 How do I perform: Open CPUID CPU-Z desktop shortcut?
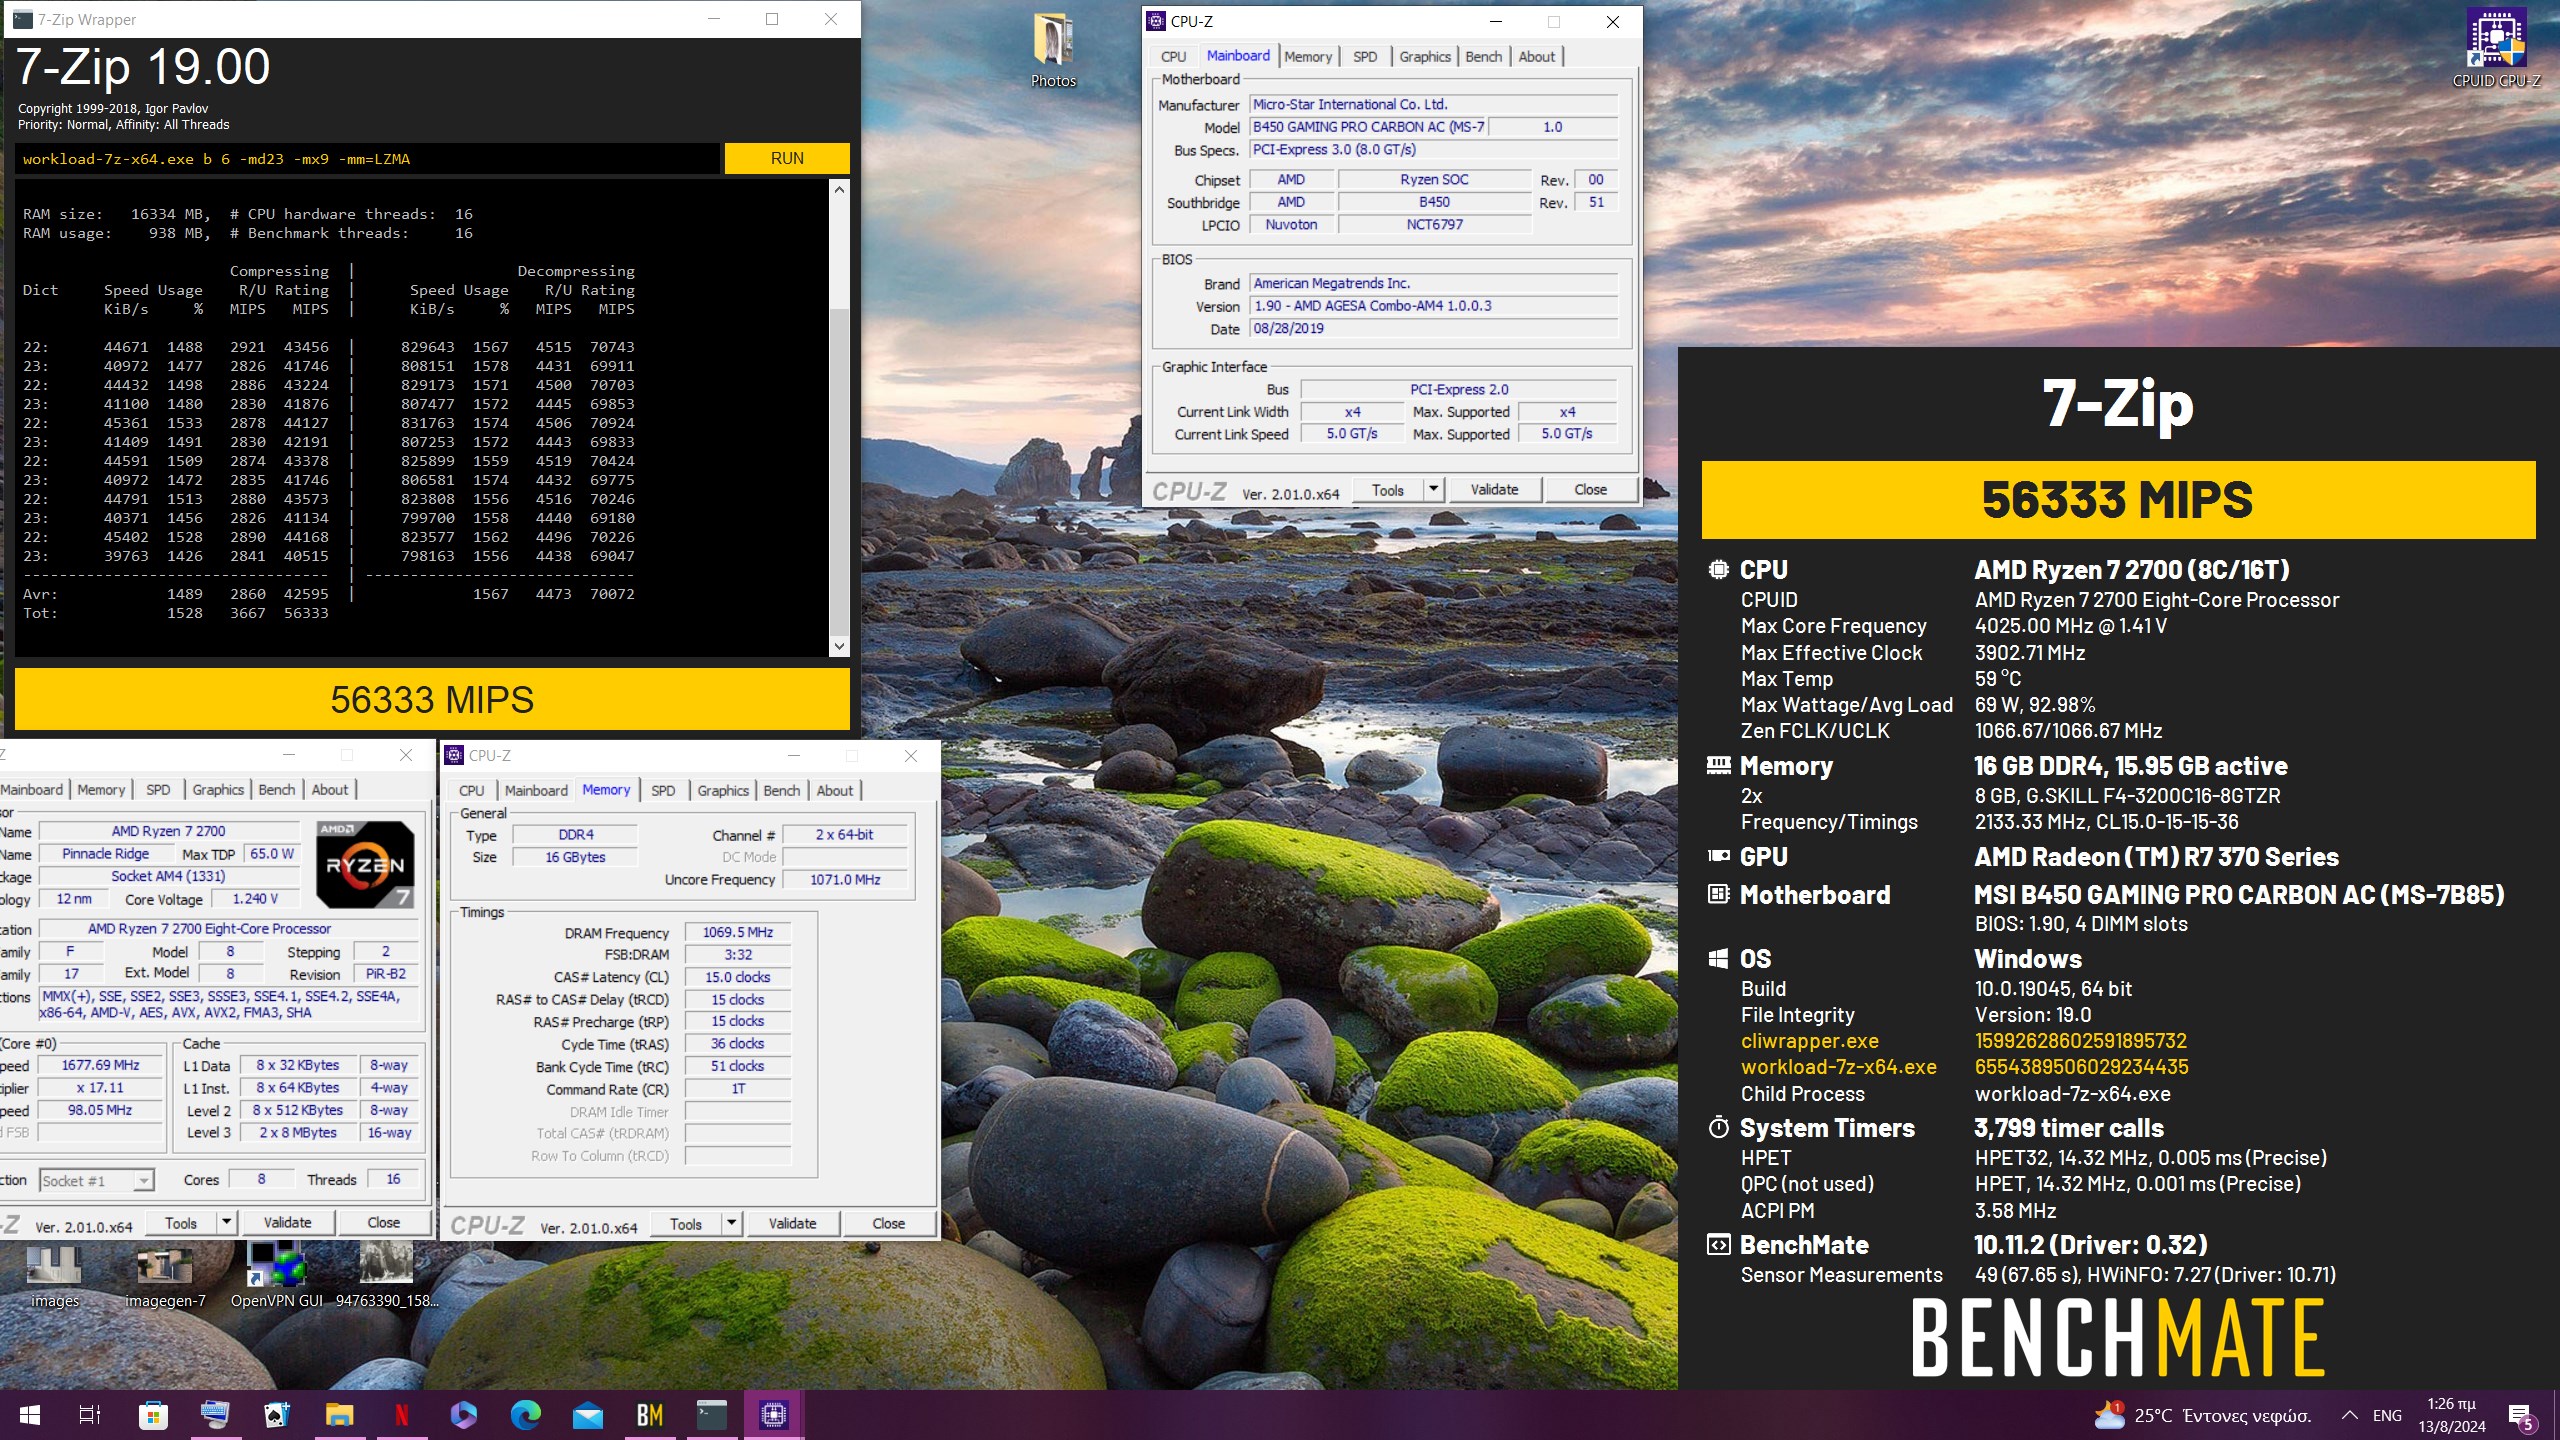click(x=2496, y=48)
